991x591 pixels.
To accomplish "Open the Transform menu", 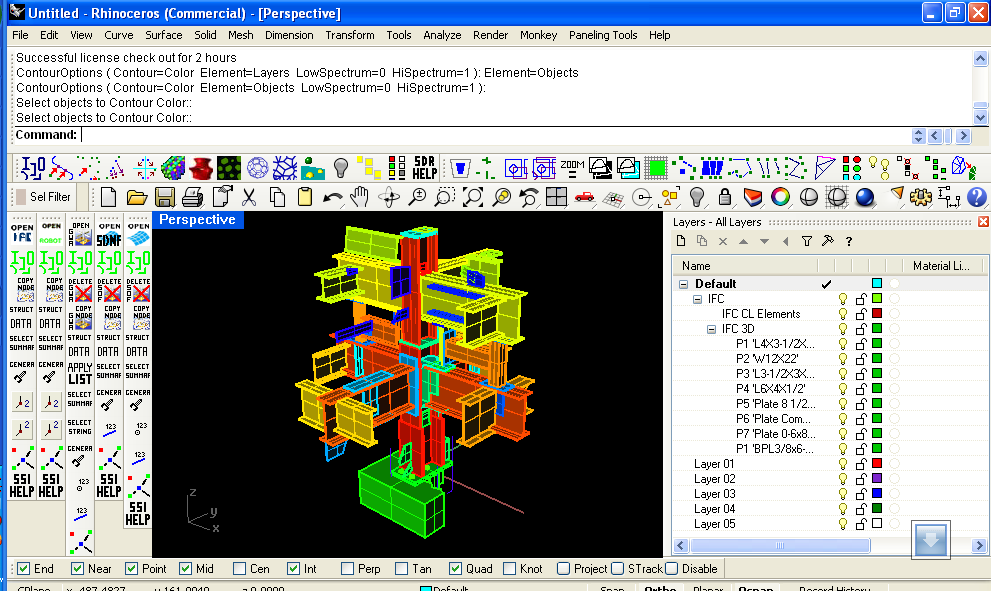I will [x=350, y=35].
